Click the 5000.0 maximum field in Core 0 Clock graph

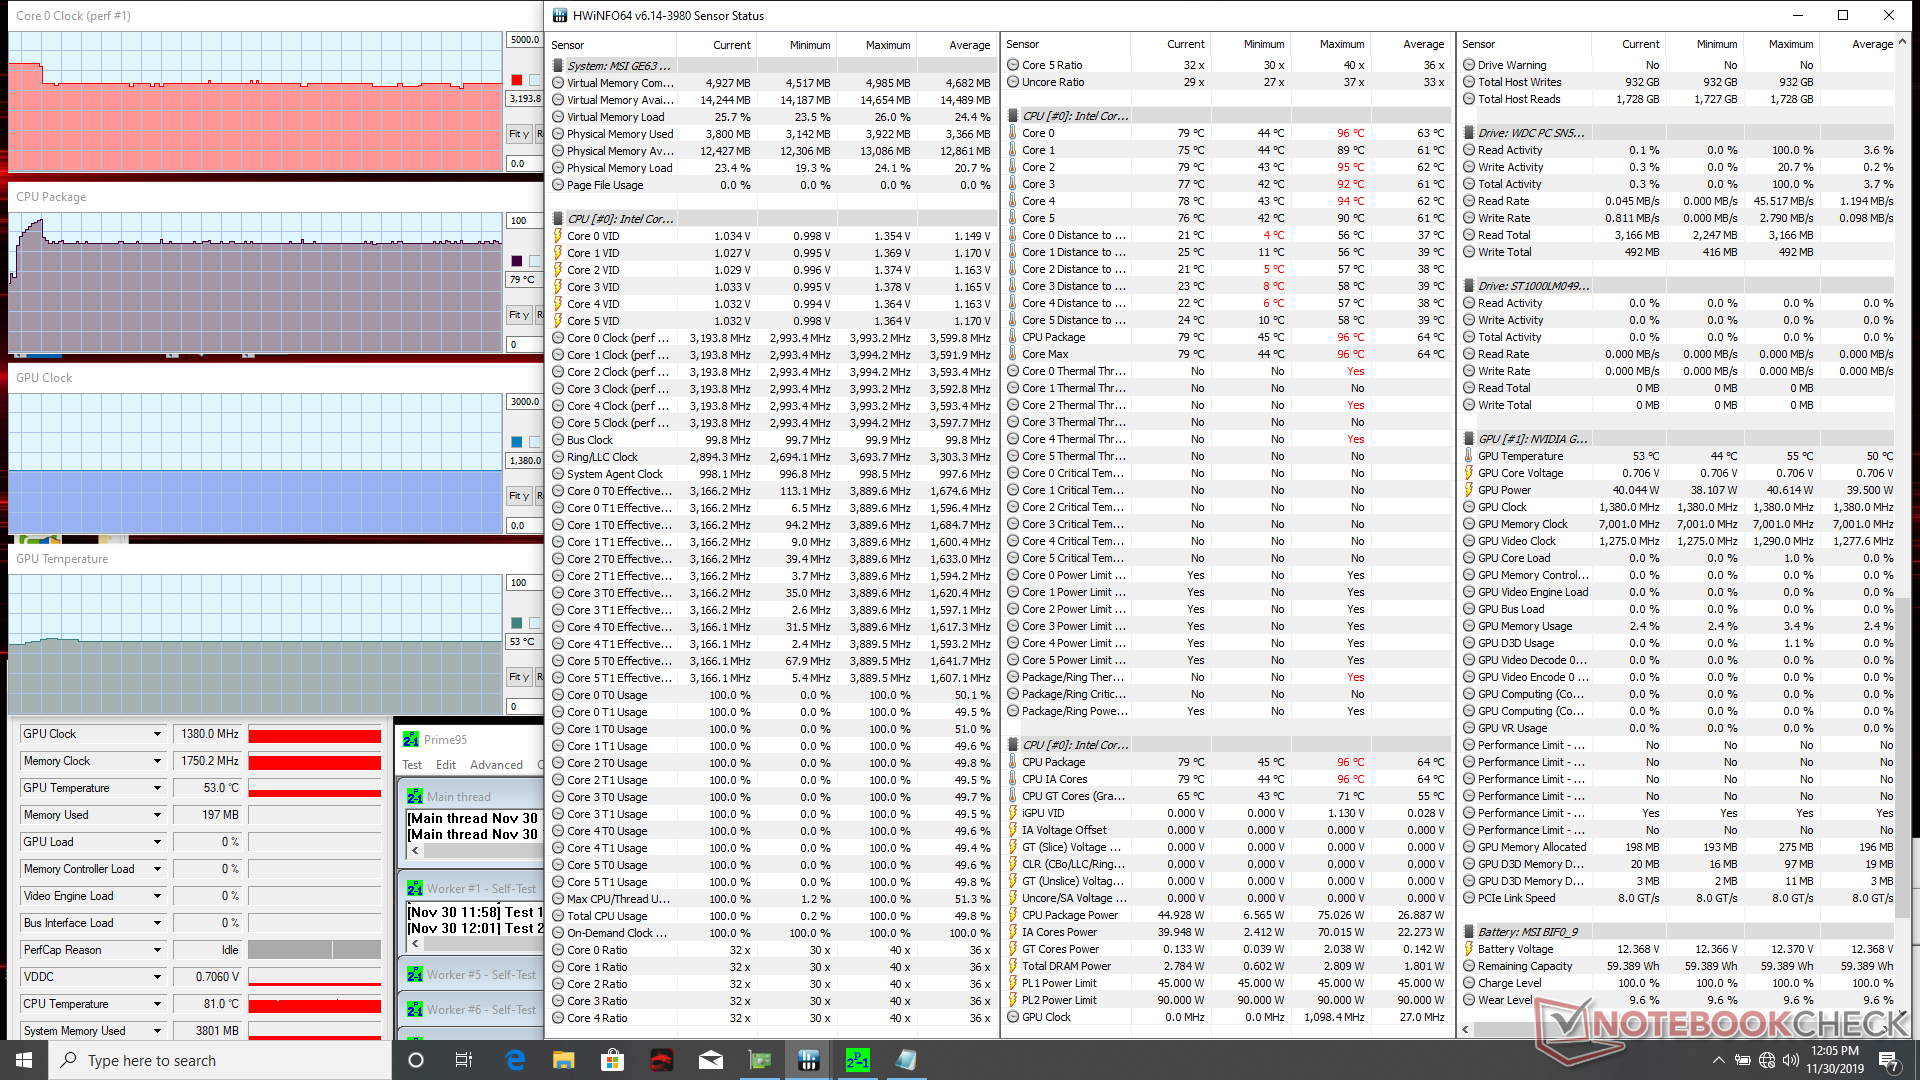click(524, 40)
